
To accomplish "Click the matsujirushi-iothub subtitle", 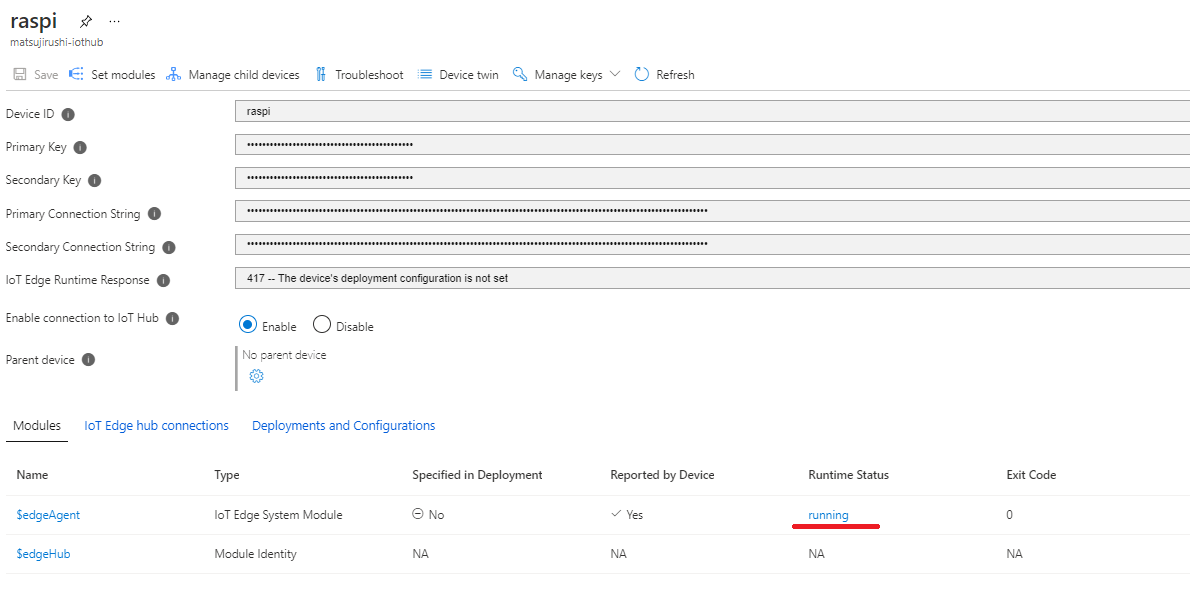I will [56, 43].
